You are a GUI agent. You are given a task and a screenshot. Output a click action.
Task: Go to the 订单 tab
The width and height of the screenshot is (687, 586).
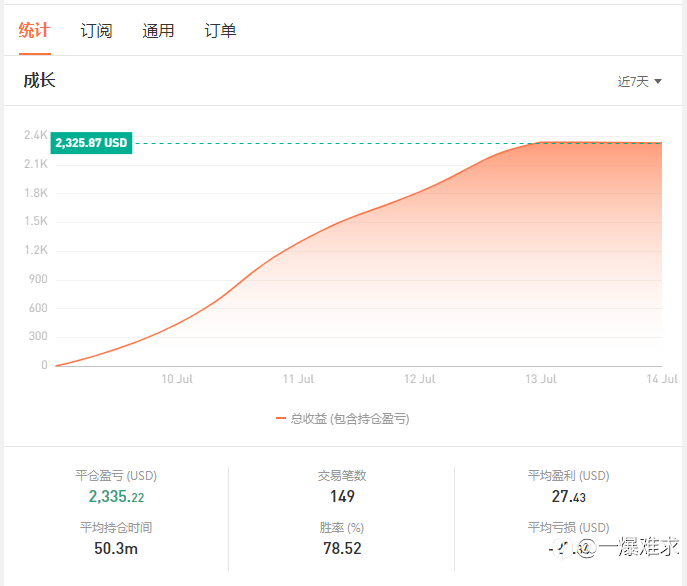[x=220, y=31]
